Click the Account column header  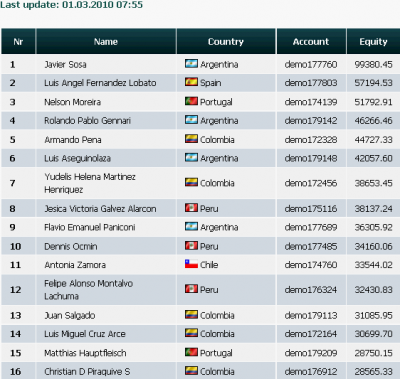click(311, 41)
